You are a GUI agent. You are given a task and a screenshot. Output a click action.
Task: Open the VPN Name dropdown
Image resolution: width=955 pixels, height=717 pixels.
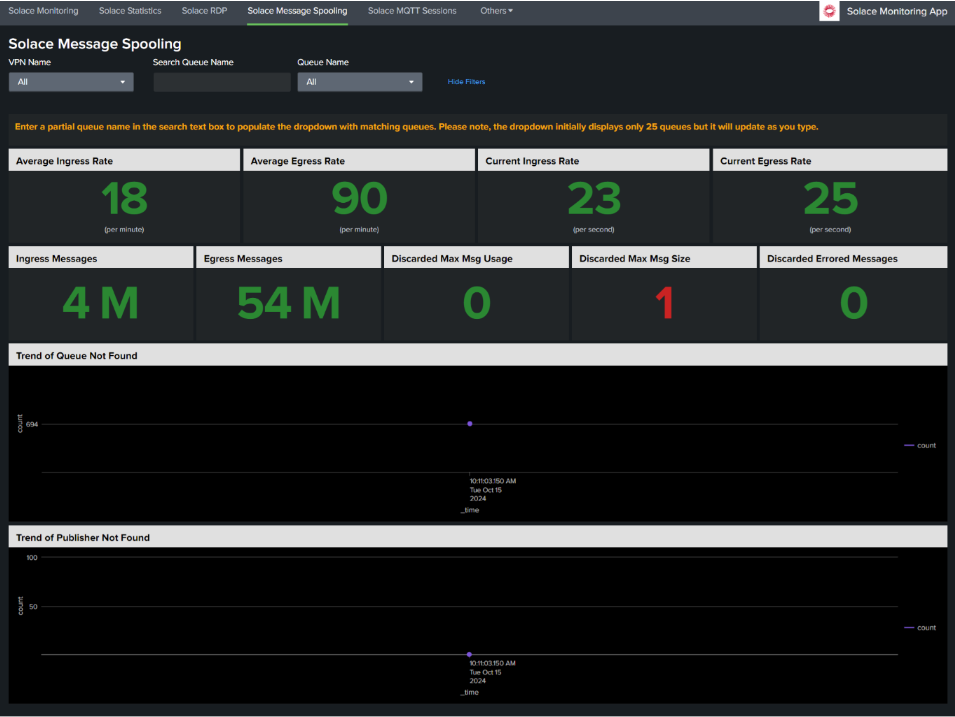pyautogui.click(x=71, y=82)
